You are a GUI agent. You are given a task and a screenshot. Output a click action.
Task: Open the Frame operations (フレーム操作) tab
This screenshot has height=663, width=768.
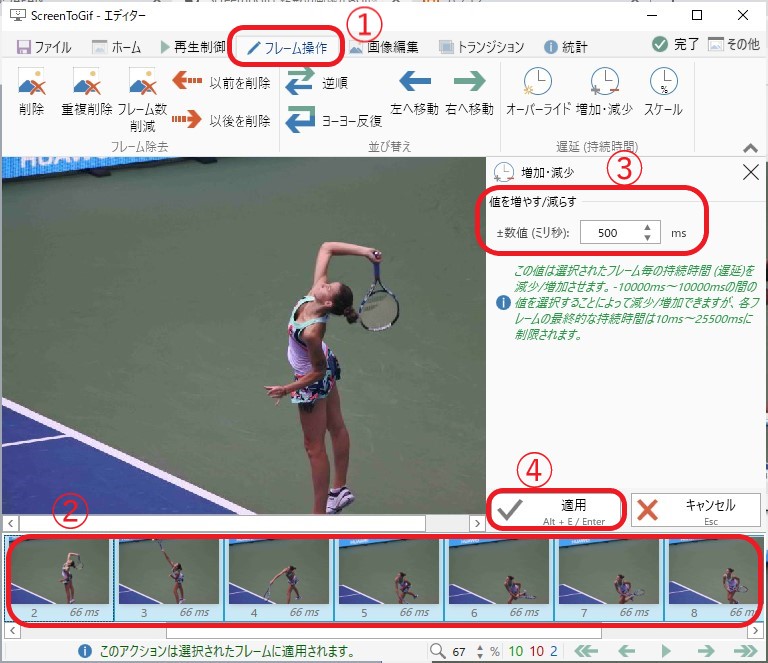(287, 47)
